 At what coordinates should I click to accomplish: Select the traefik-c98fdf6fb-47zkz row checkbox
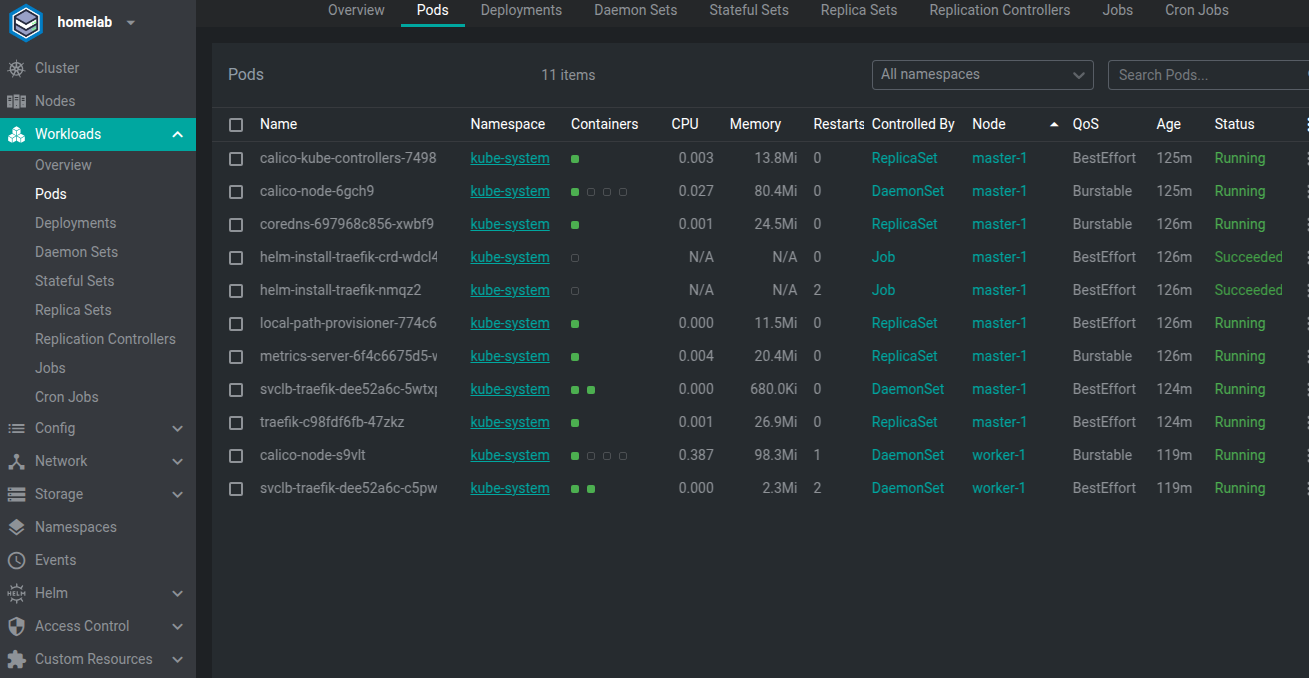click(236, 422)
